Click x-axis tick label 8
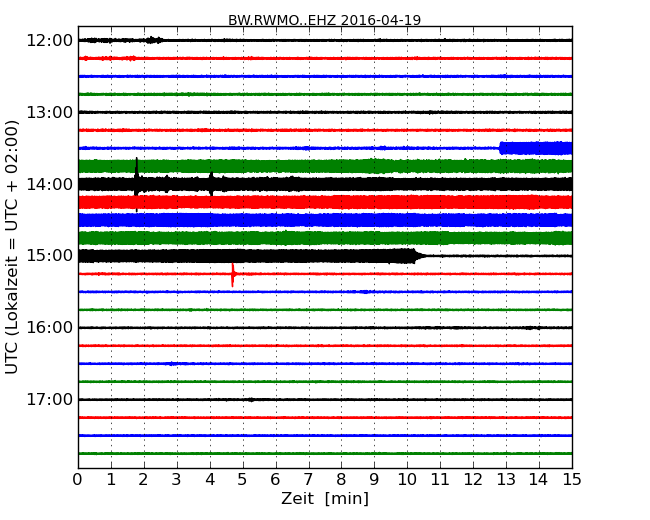This screenshot has width=650, height=520. tap(341, 480)
